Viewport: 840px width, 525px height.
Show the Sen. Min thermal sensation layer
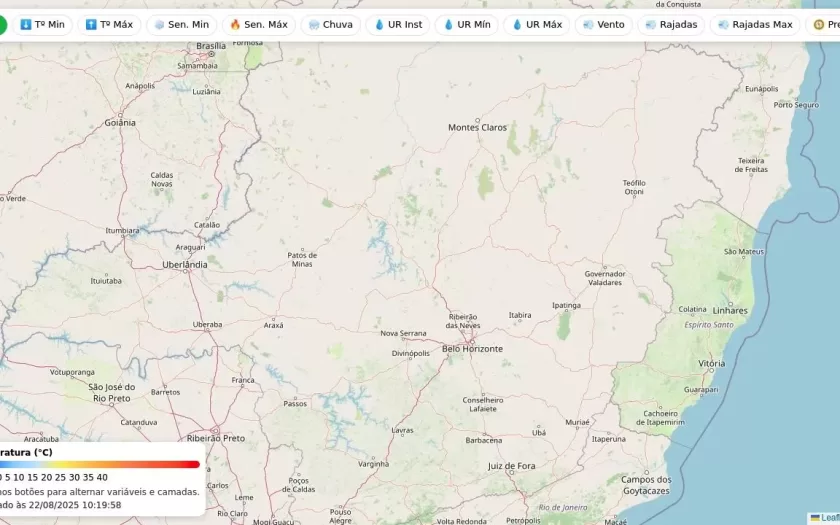pos(182,25)
